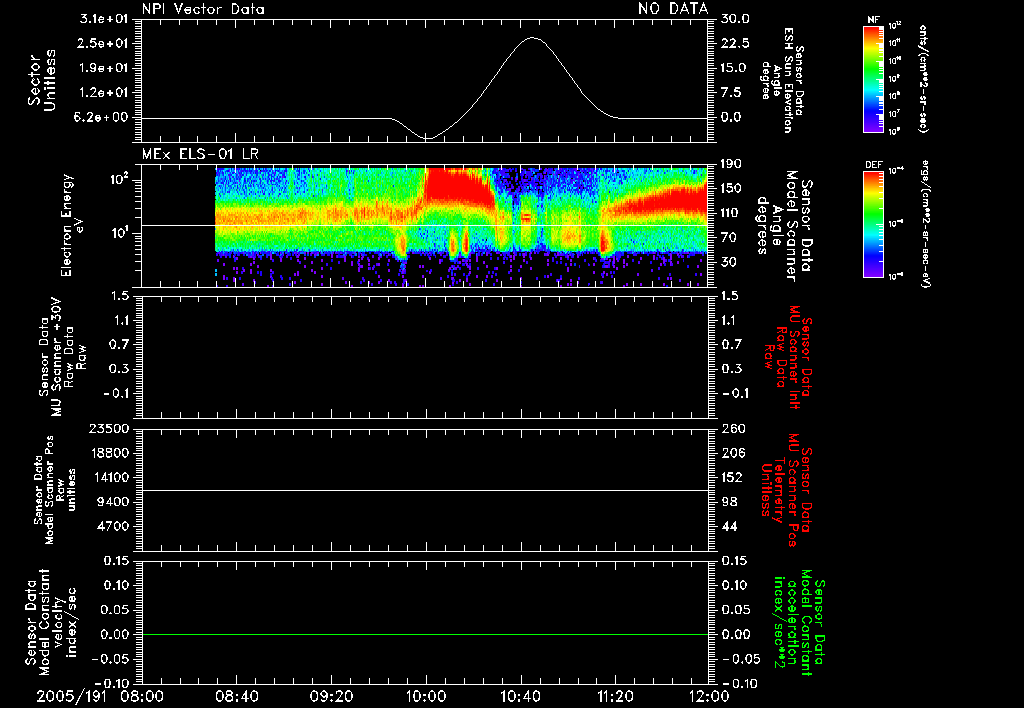Click the '08:40' time axis label
This screenshot has width=1024, height=708.
237,696
